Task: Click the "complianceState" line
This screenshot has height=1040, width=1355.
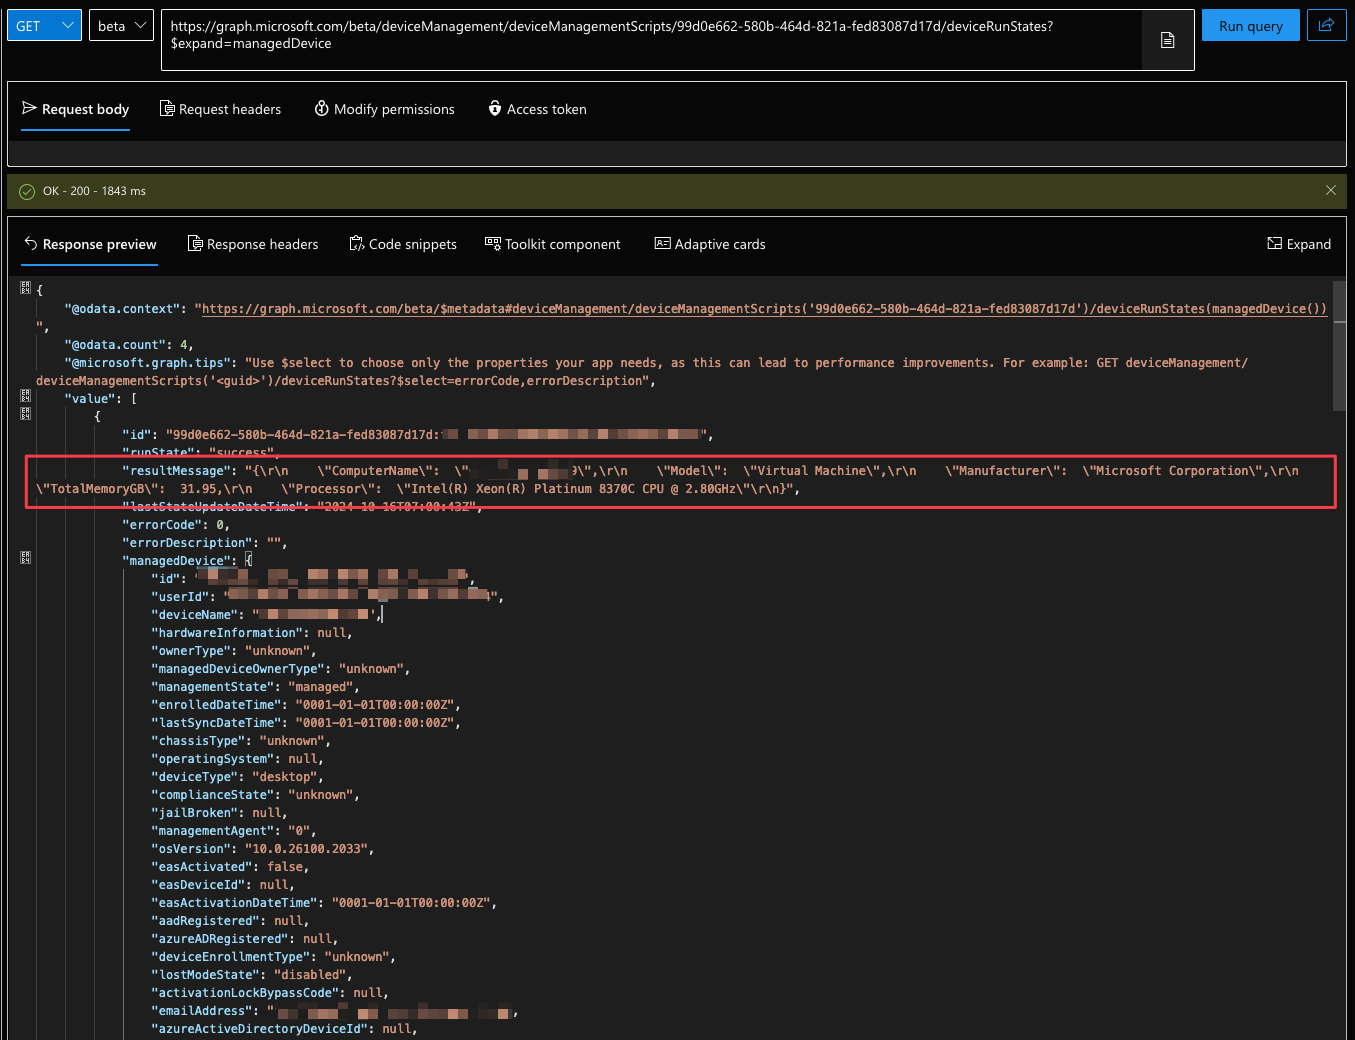Action: pyautogui.click(x=255, y=795)
